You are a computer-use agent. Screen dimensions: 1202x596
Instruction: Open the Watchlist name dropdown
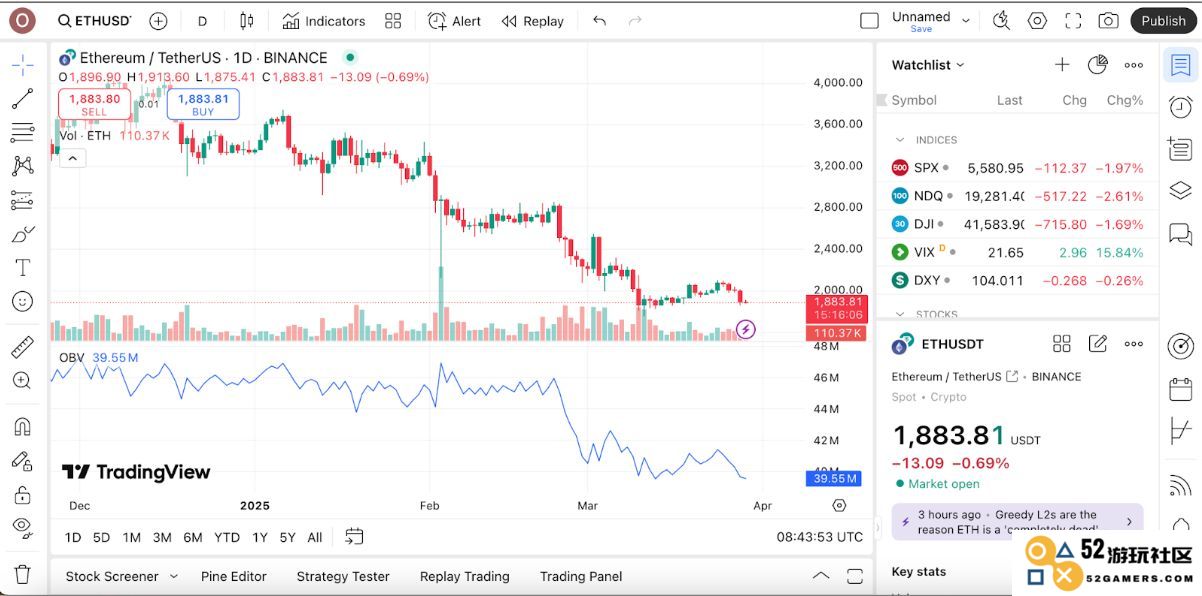(928, 65)
